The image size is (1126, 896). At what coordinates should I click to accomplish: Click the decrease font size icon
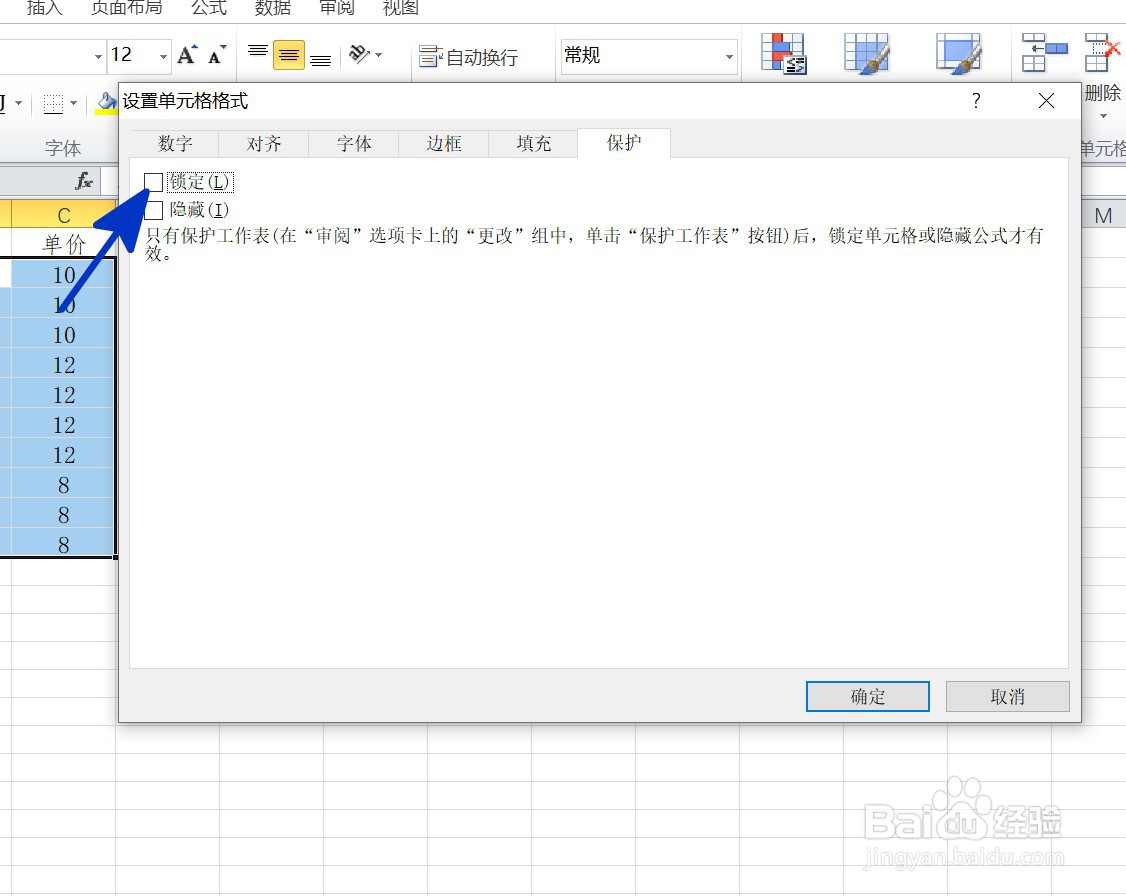click(x=216, y=55)
